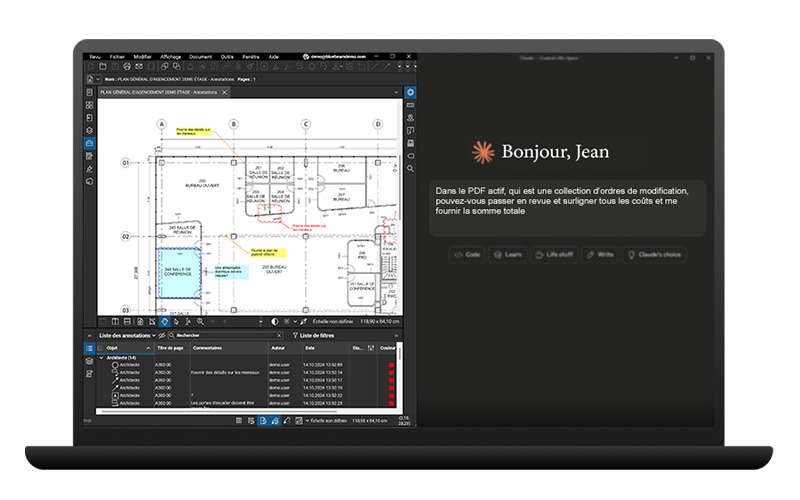Open the Spaces location pin icon in right sidebar
This screenshot has height=500, width=800.
(x=410, y=118)
